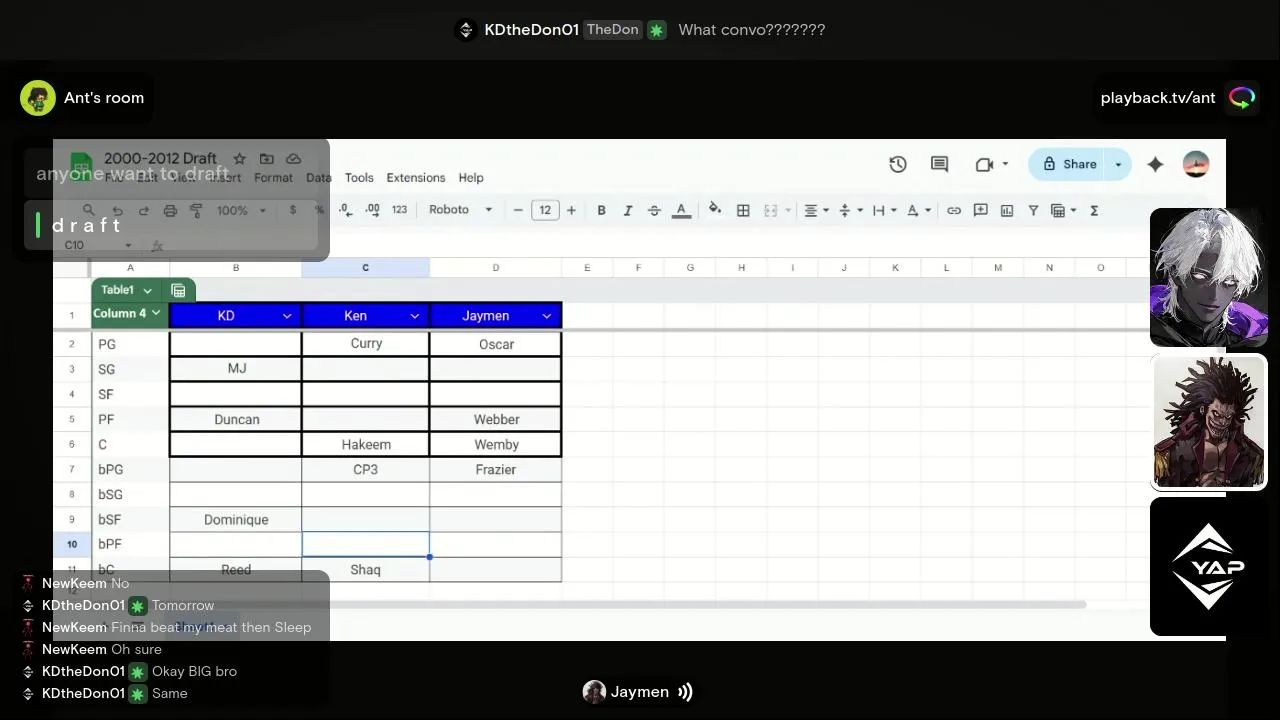The width and height of the screenshot is (1280, 720).
Task: Toggle italic formatting
Action: click(628, 210)
